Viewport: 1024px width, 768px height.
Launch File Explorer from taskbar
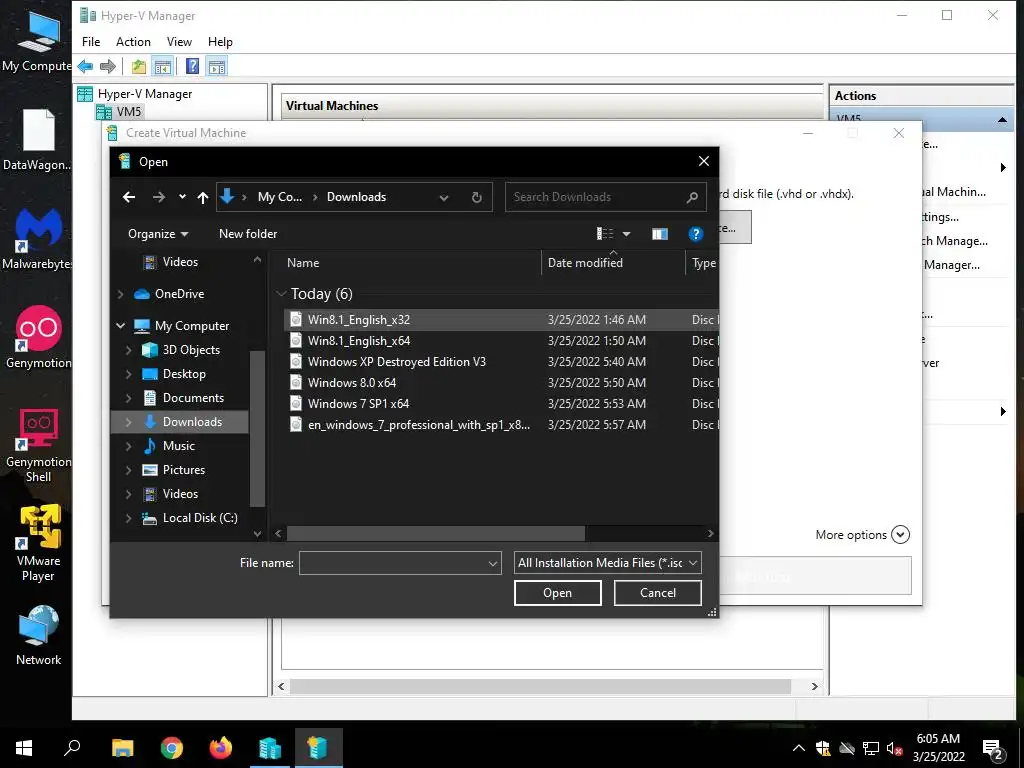[122, 748]
